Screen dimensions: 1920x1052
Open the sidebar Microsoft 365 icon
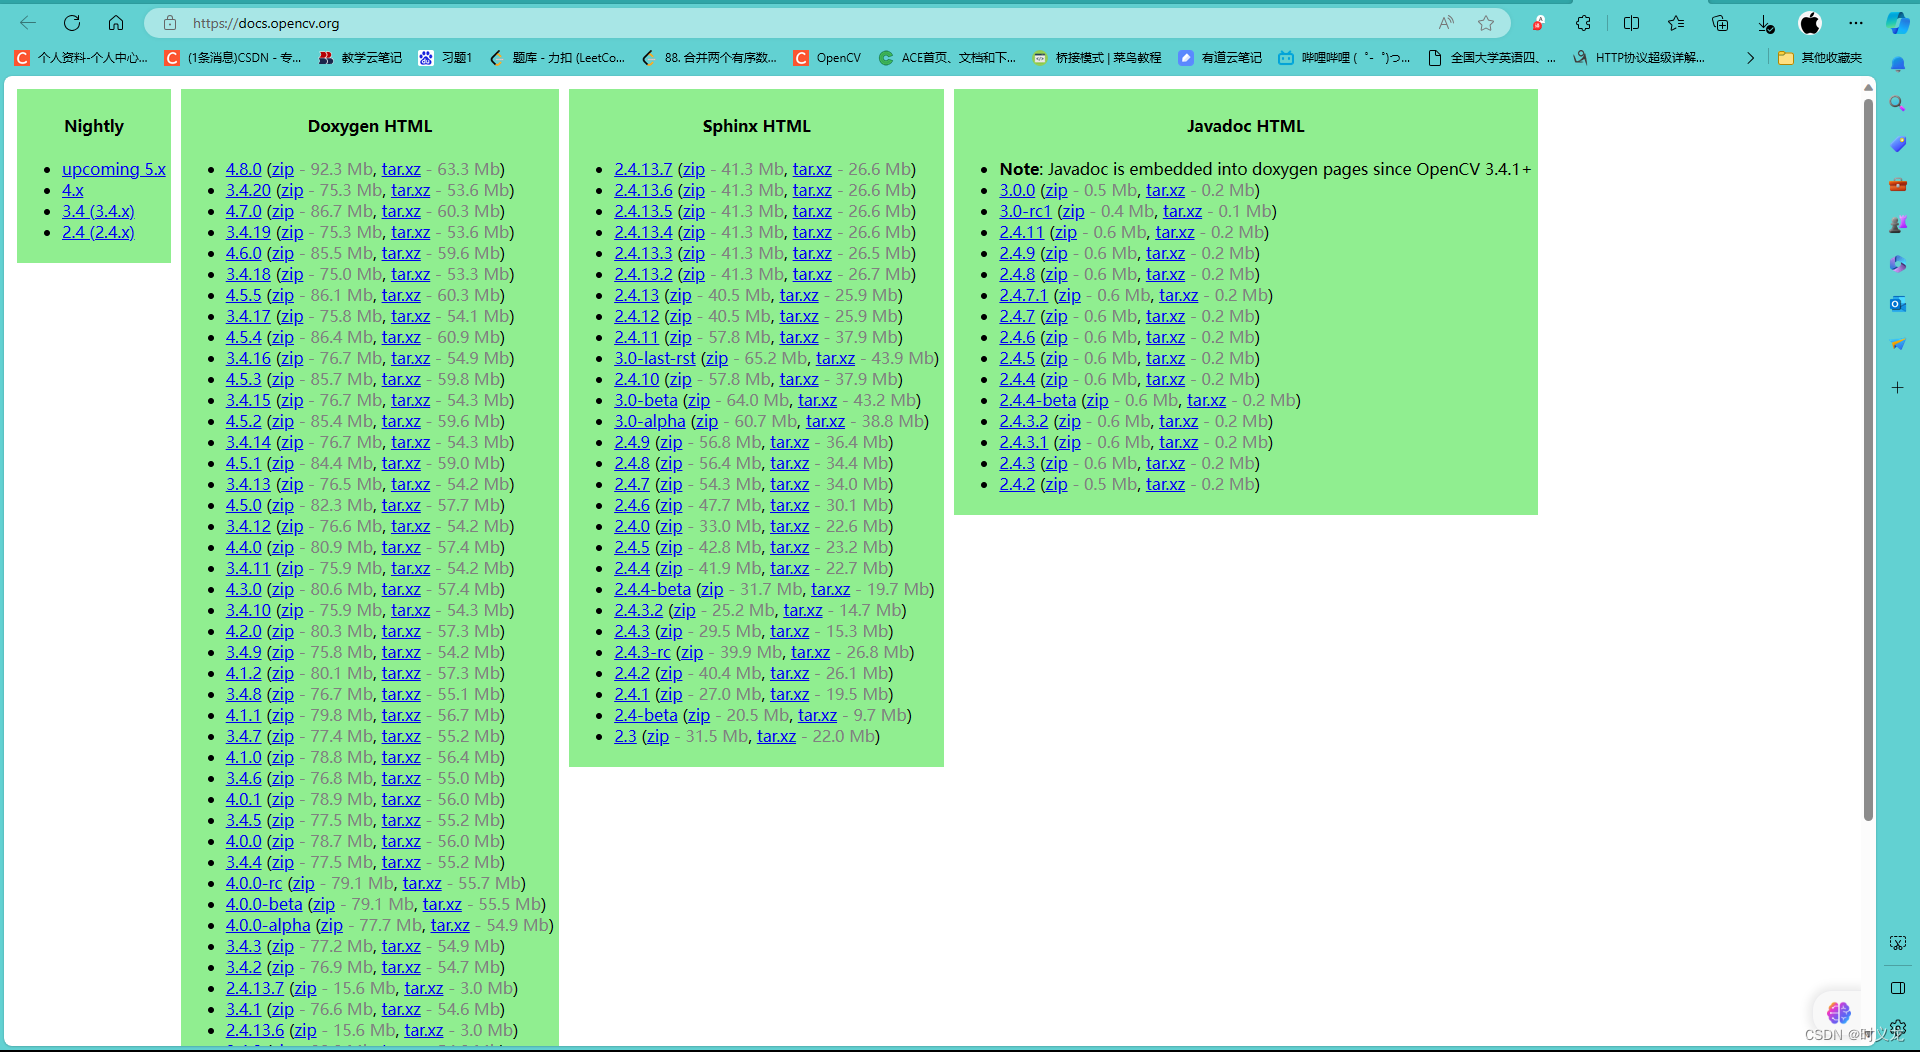(1898, 264)
